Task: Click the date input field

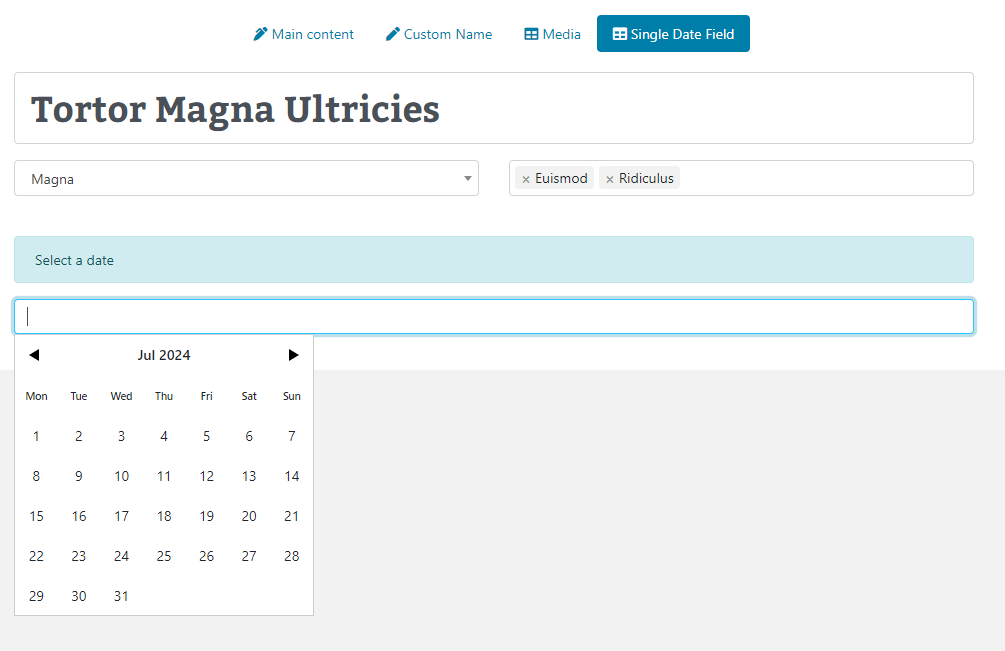Action: click(494, 315)
